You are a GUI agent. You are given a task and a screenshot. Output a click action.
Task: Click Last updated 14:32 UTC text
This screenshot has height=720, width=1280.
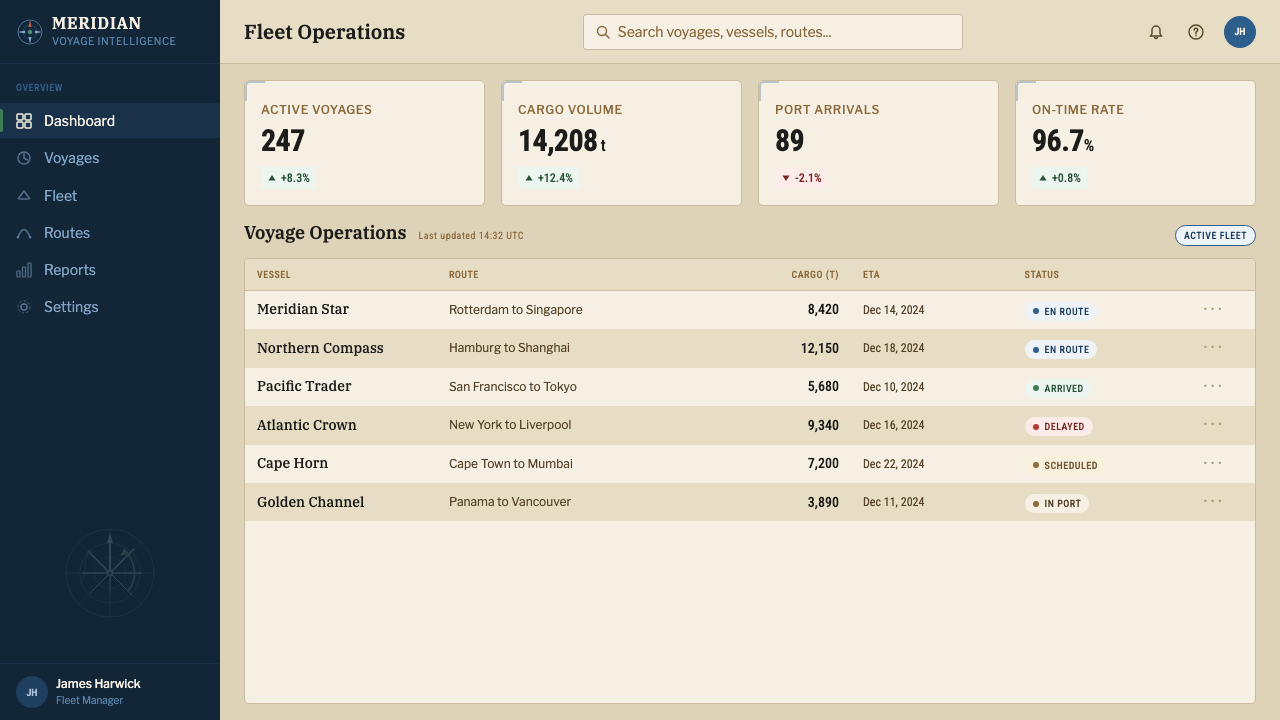point(471,236)
